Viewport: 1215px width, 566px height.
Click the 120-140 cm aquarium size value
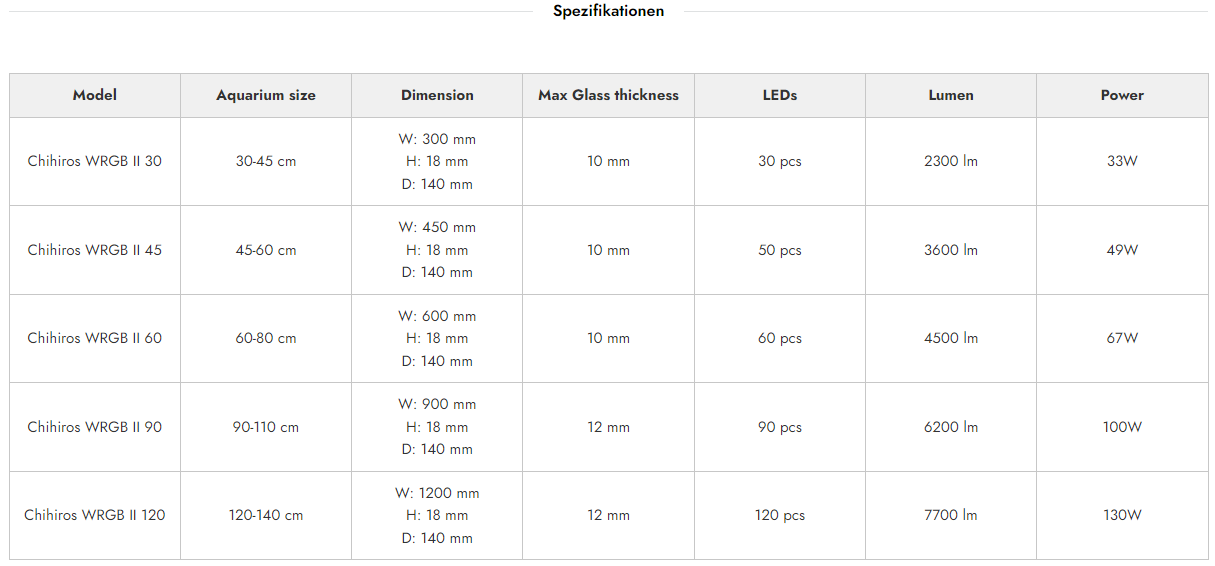click(266, 515)
